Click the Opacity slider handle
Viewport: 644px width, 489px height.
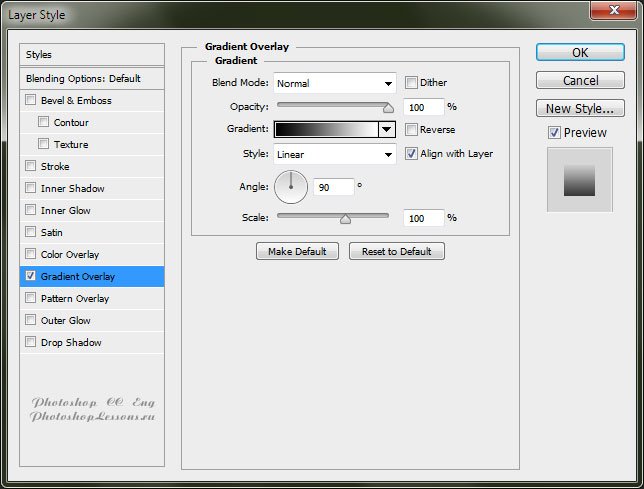(x=388, y=106)
